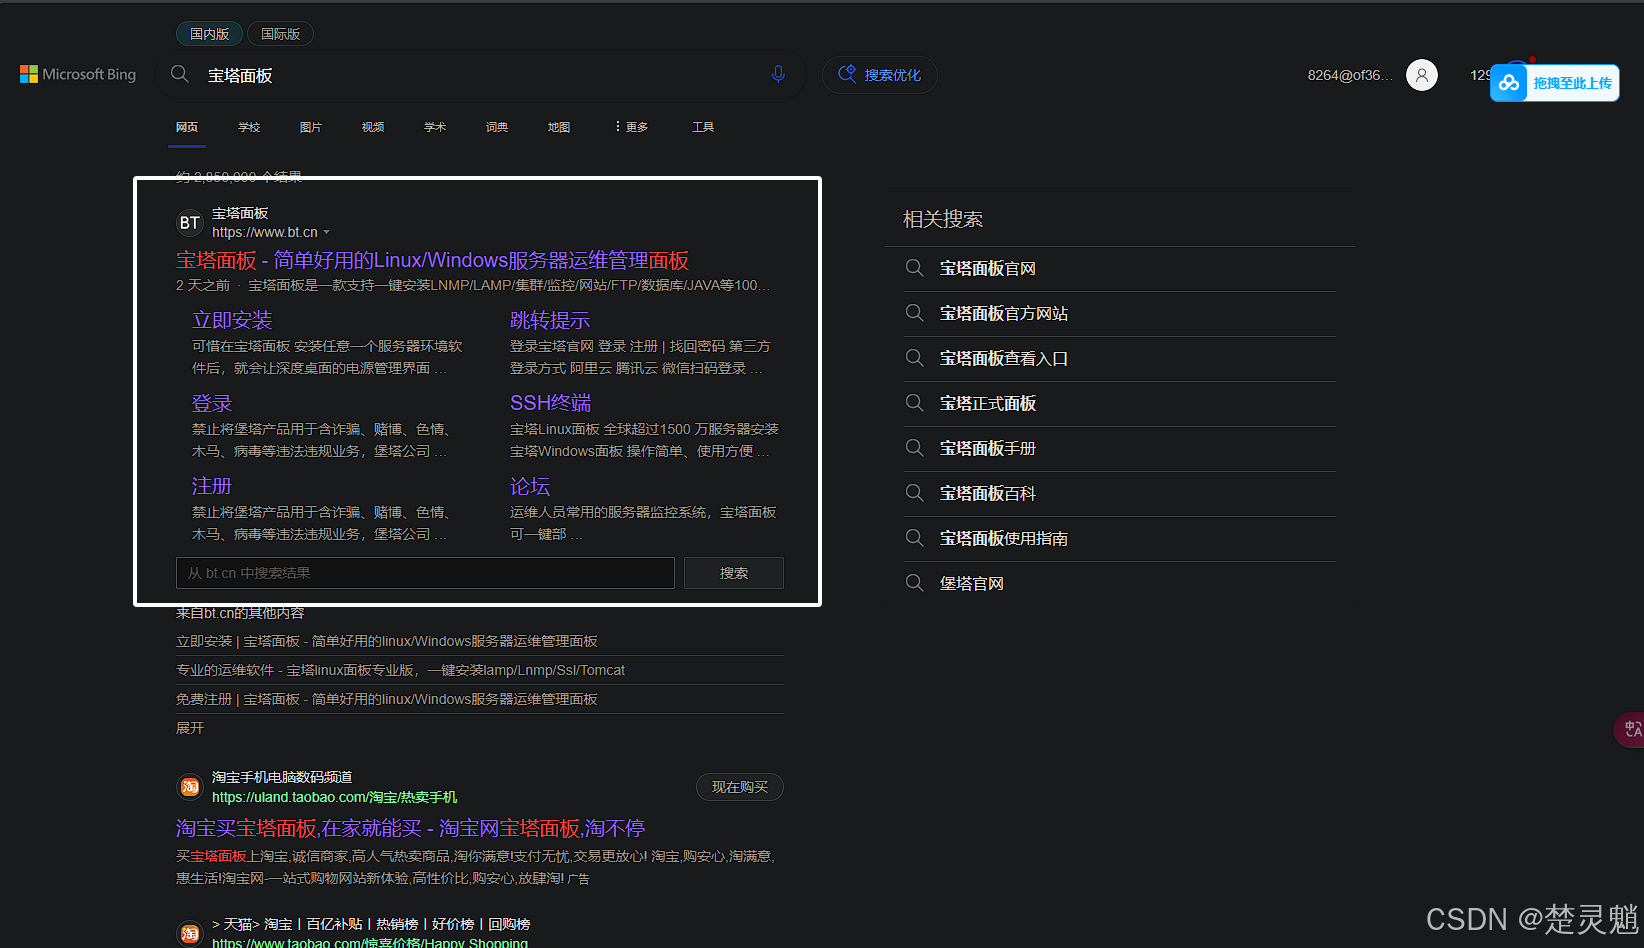Open user account avatar

pyautogui.click(x=1422, y=75)
